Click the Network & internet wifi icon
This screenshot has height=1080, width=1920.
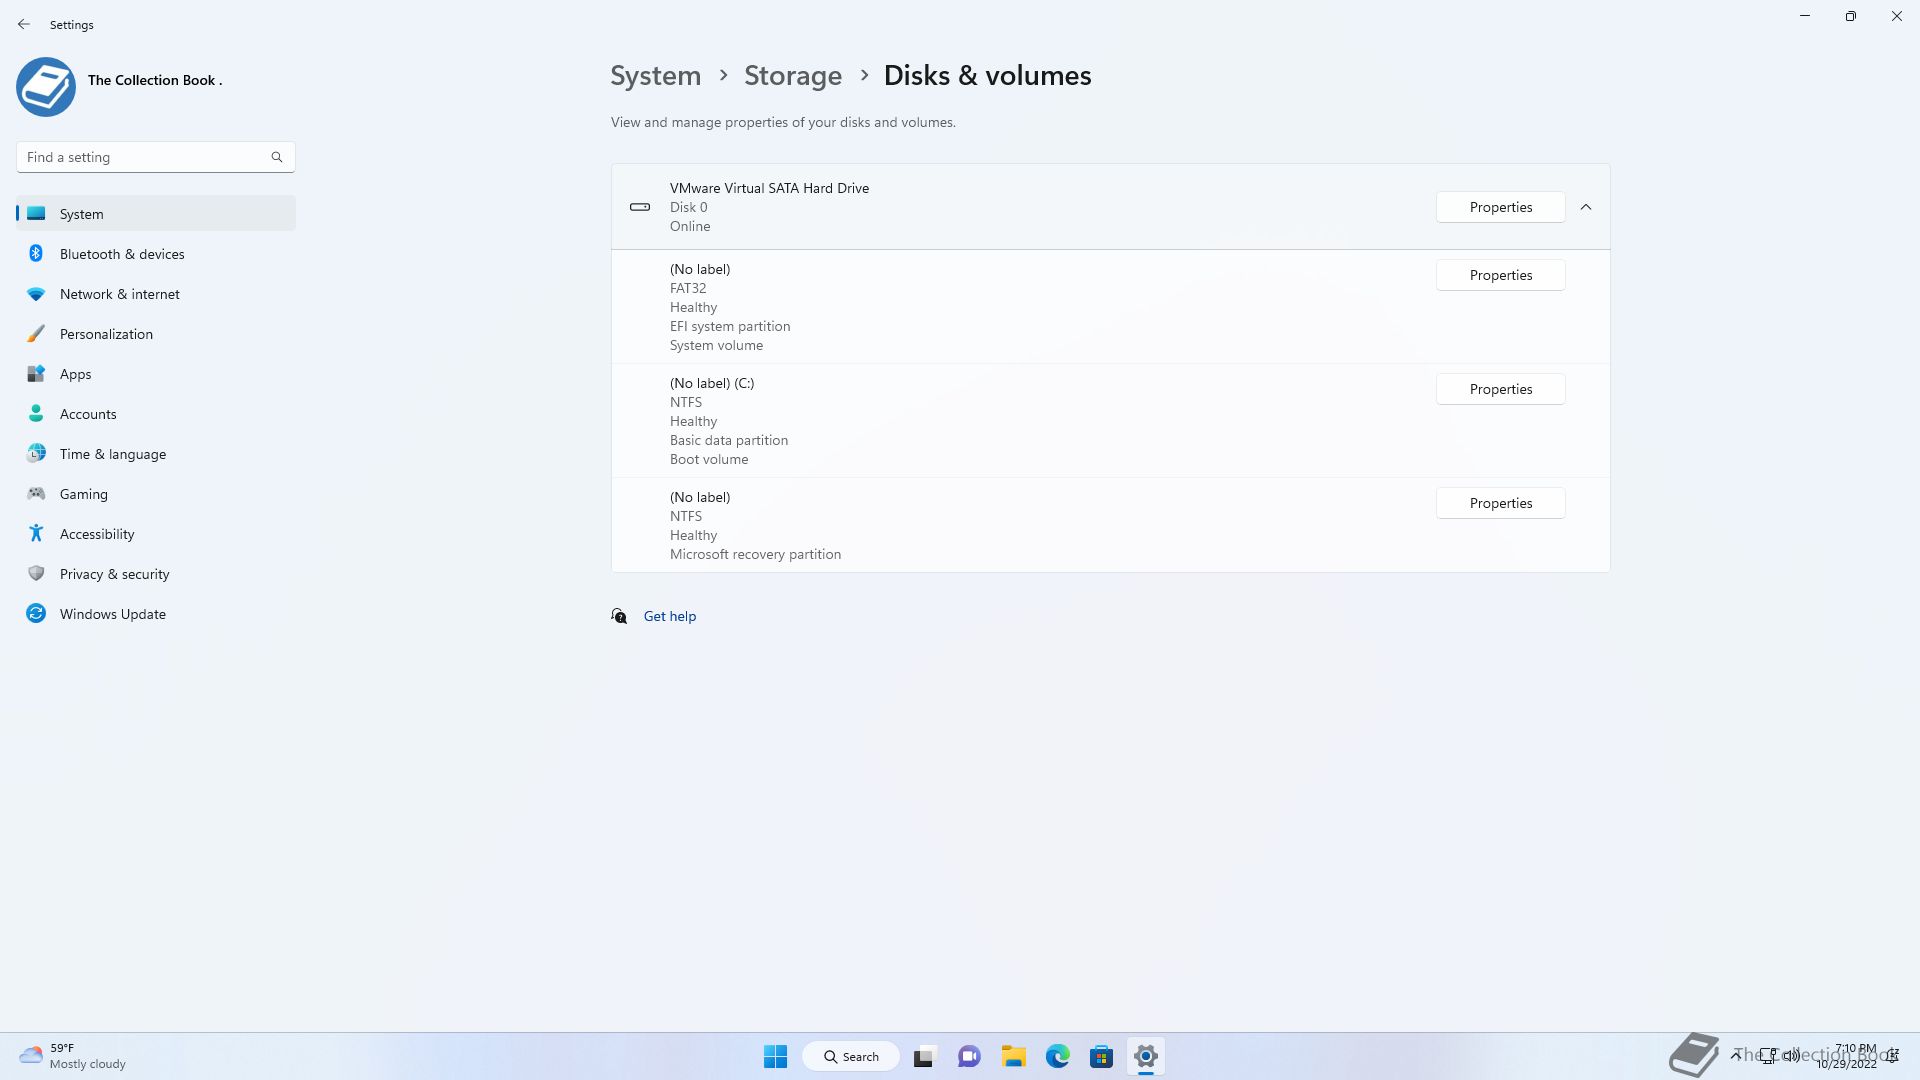36,294
